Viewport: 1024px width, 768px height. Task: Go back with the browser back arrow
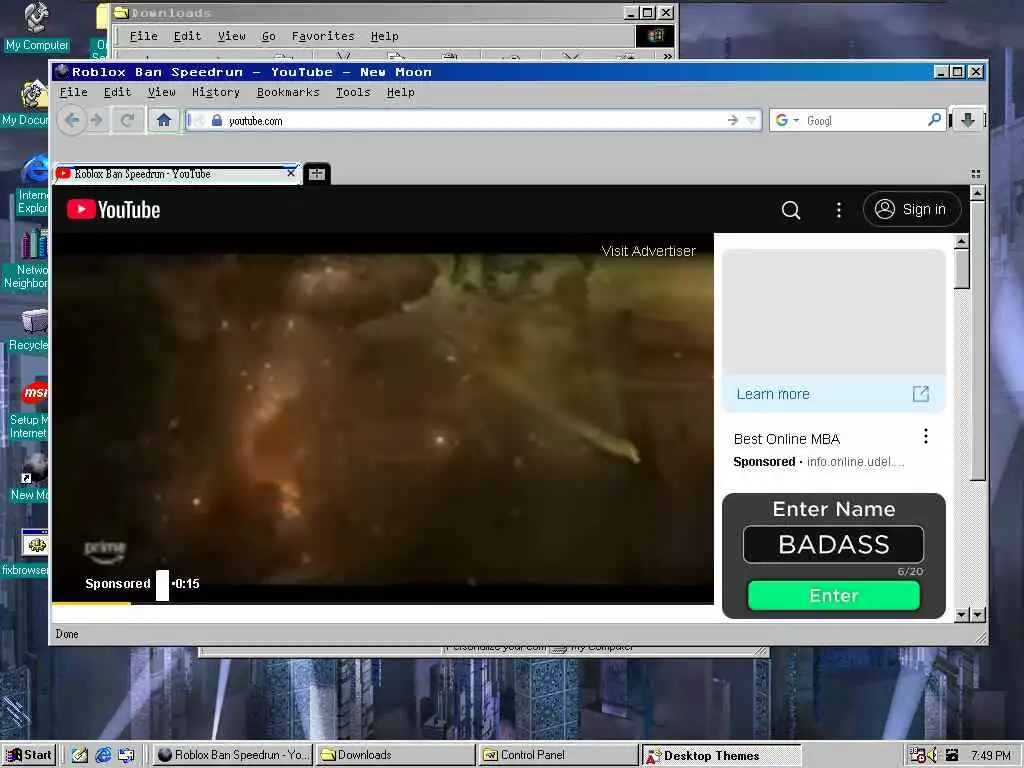click(x=72, y=120)
